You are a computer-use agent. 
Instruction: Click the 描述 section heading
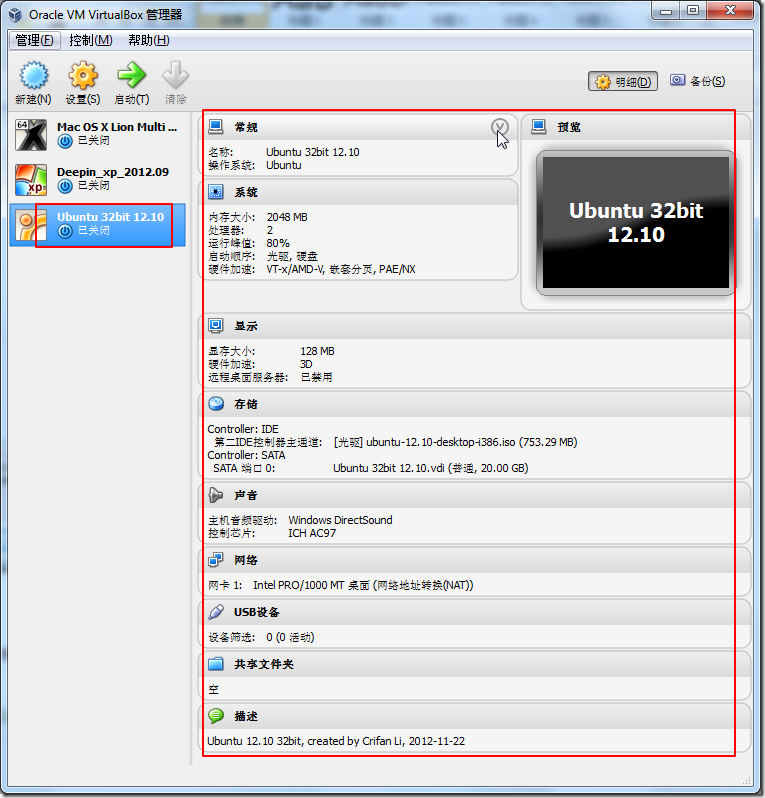[x=246, y=716]
